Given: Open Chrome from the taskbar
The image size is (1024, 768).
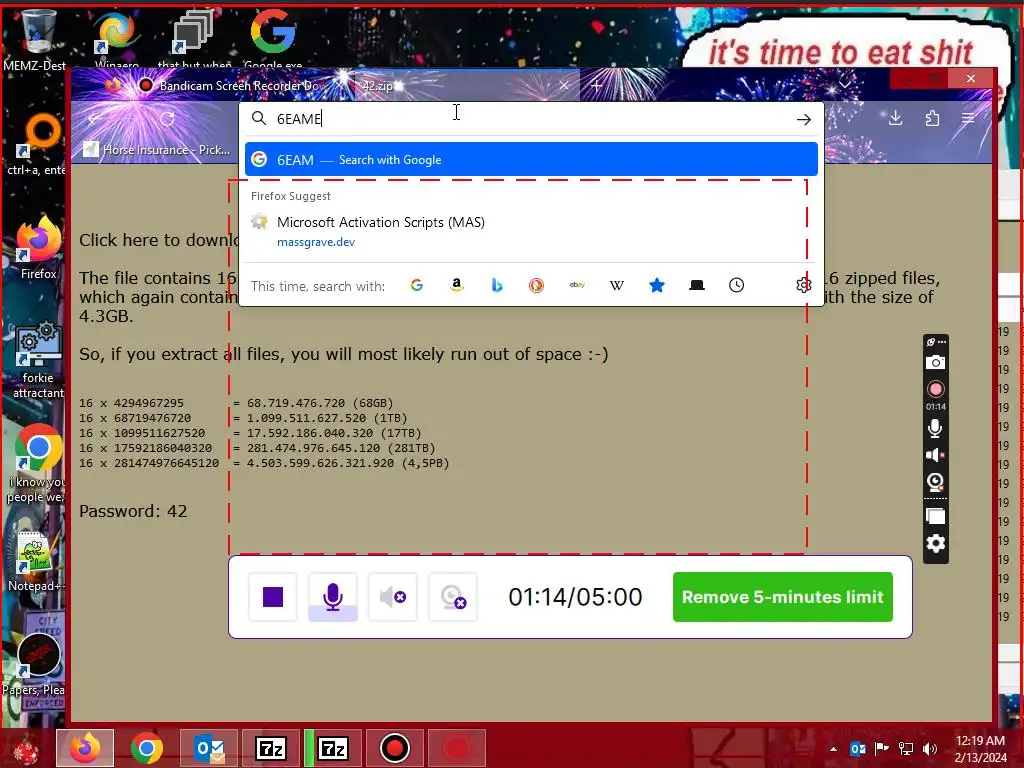Looking at the screenshot, I should pyautogui.click(x=146, y=748).
